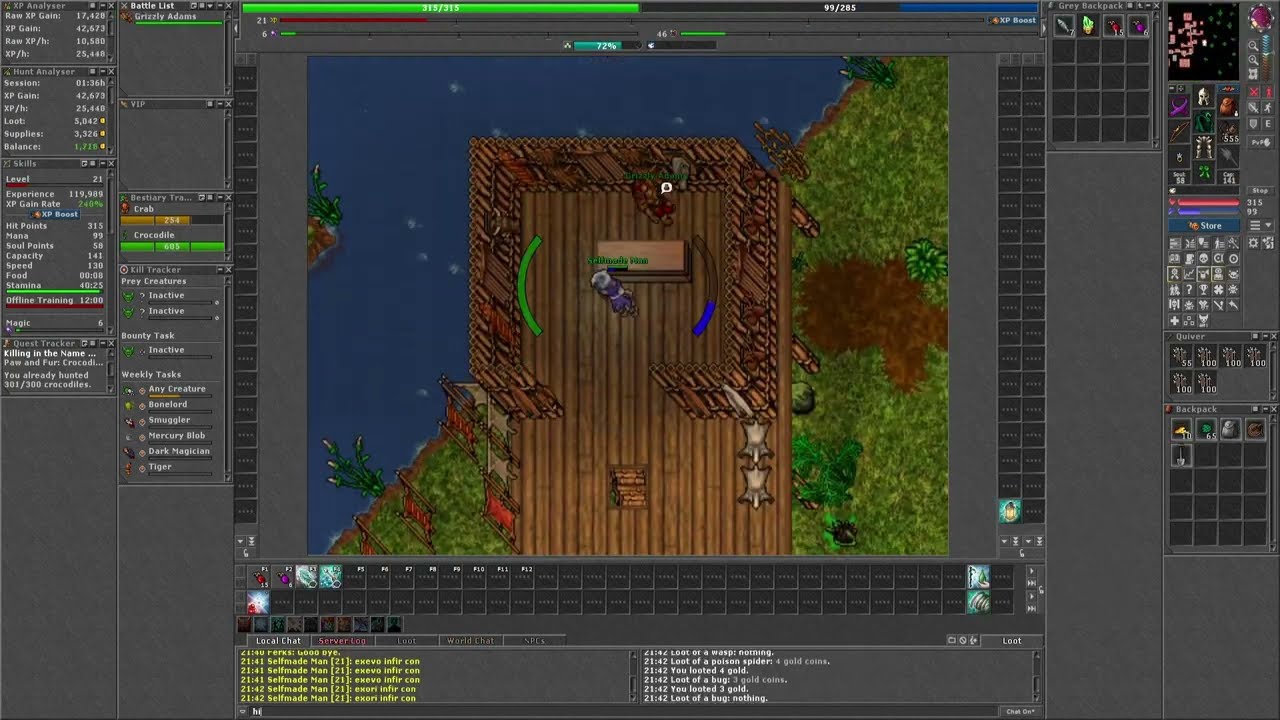Click the Bonelord weekly task

pyautogui.click(x=170, y=405)
